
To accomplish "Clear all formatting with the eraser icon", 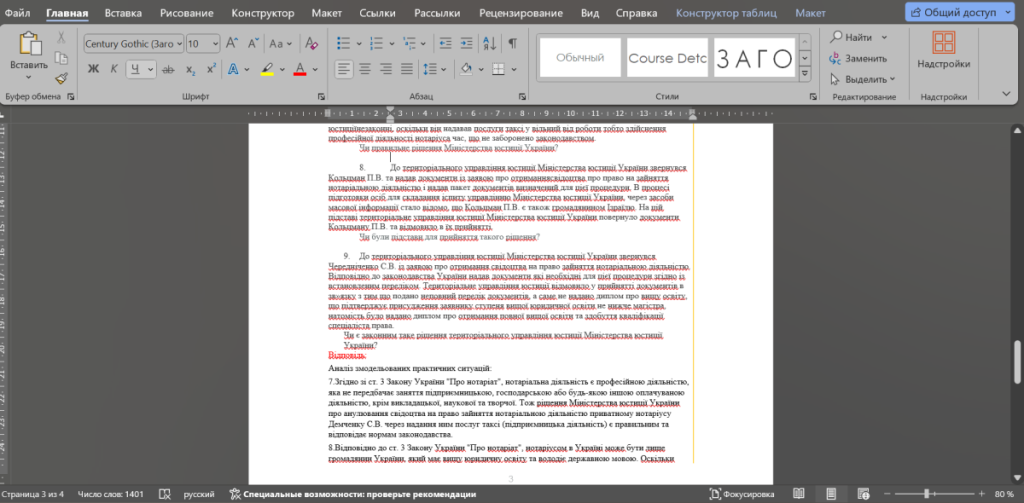I will [x=312, y=44].
